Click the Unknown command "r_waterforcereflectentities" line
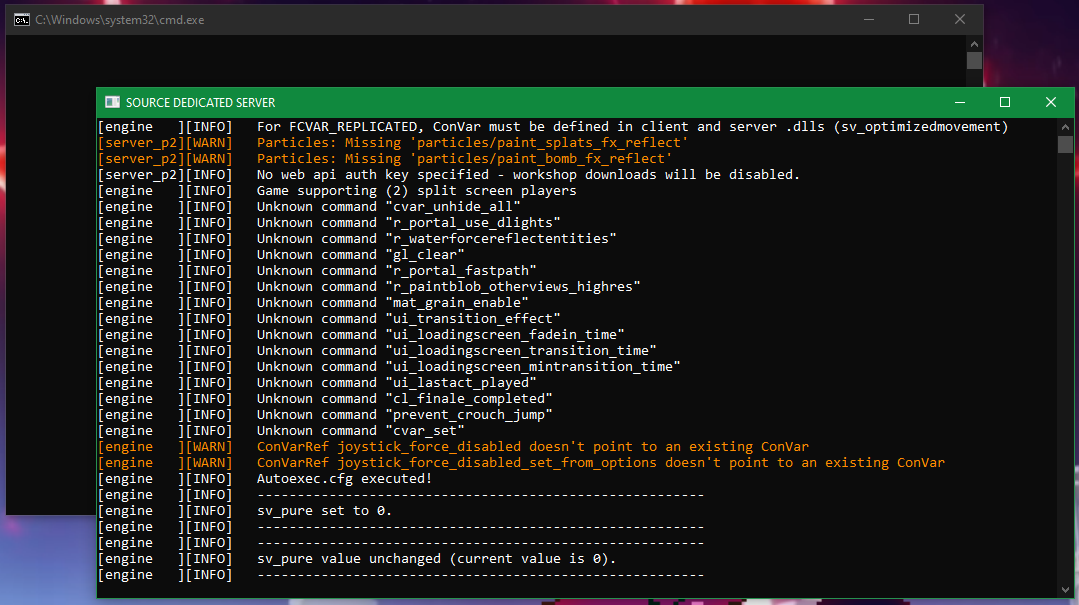 [357, 239]
